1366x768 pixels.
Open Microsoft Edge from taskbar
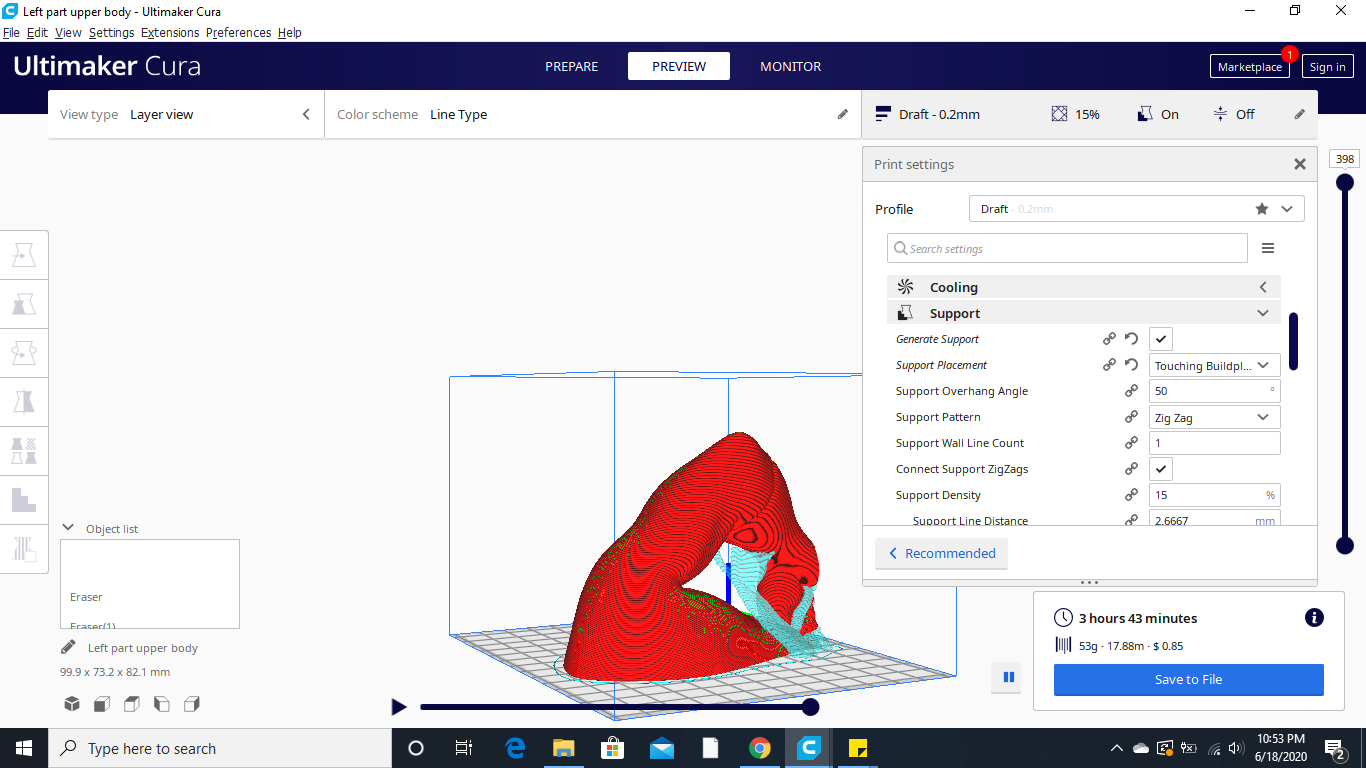(x=516, y=748)
